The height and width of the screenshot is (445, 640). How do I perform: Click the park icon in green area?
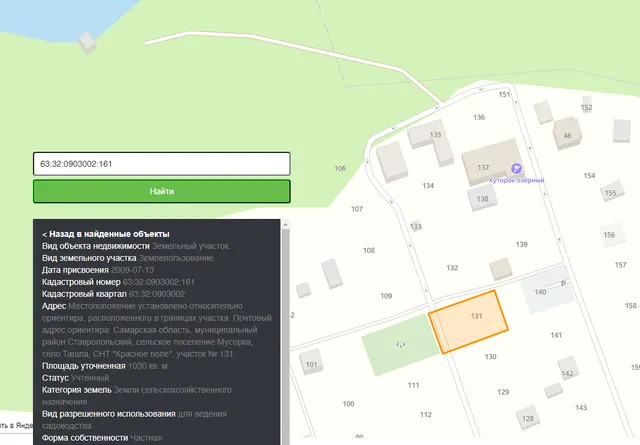401,344
